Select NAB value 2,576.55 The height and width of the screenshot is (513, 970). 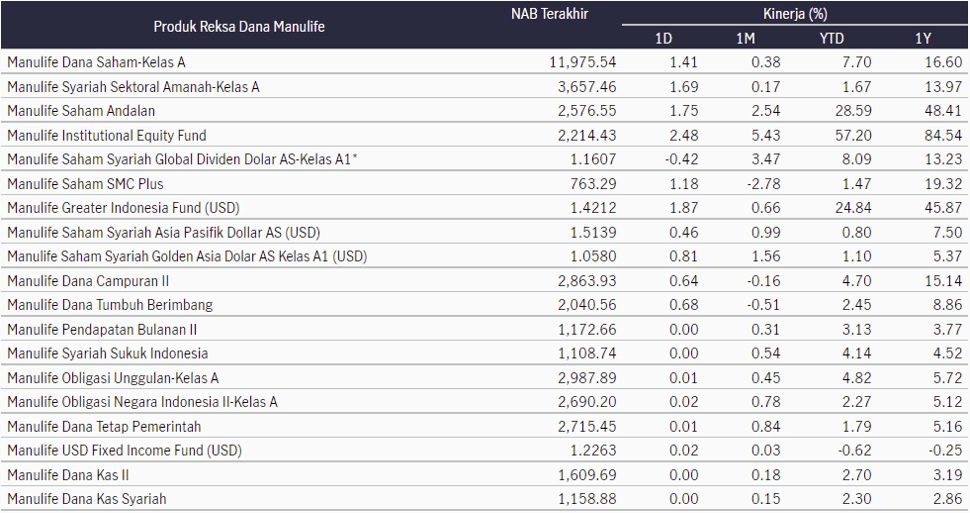(x=587, y=111)
